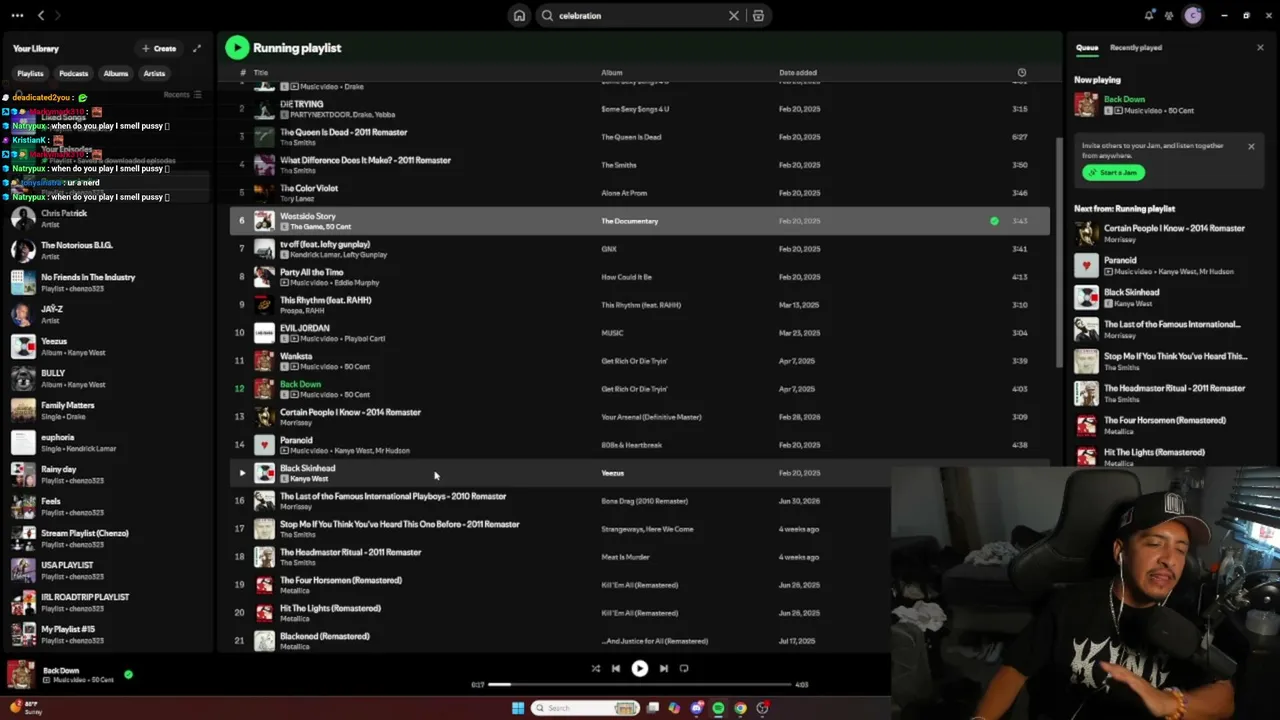Open The Documentary album link
The height and width of the screenshot is (720, 1280).
pos(629,221)
